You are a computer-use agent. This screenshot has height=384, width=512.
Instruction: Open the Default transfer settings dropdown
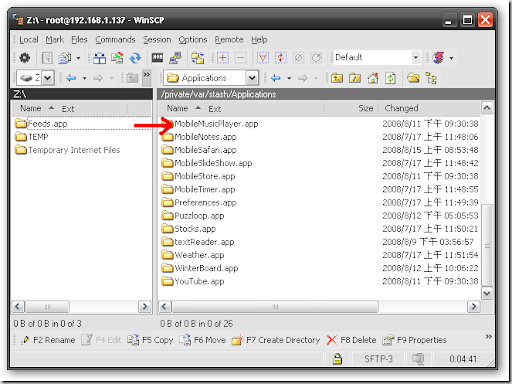(x=416, y=57)
